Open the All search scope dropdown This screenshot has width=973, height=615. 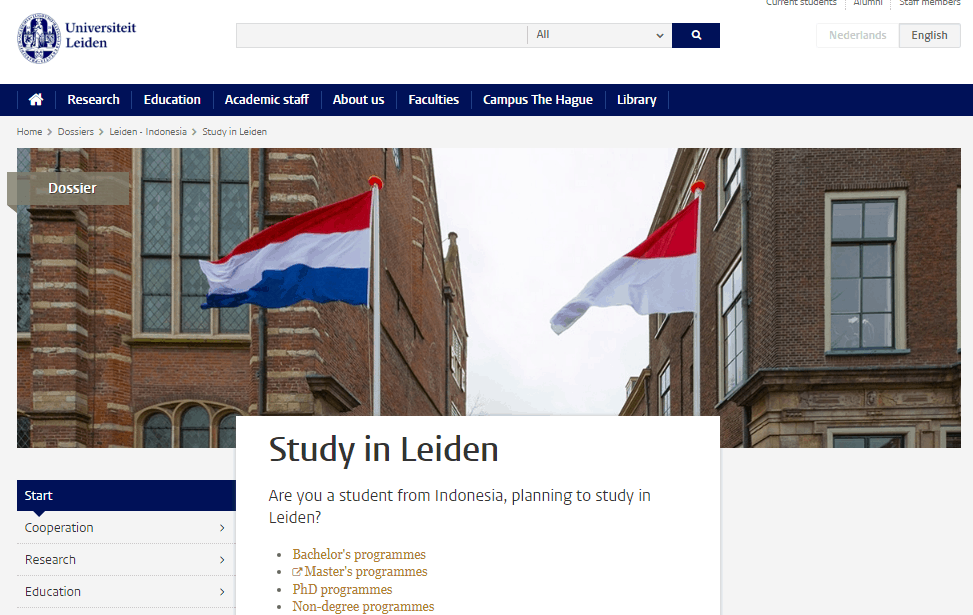[x=599, y=35]
